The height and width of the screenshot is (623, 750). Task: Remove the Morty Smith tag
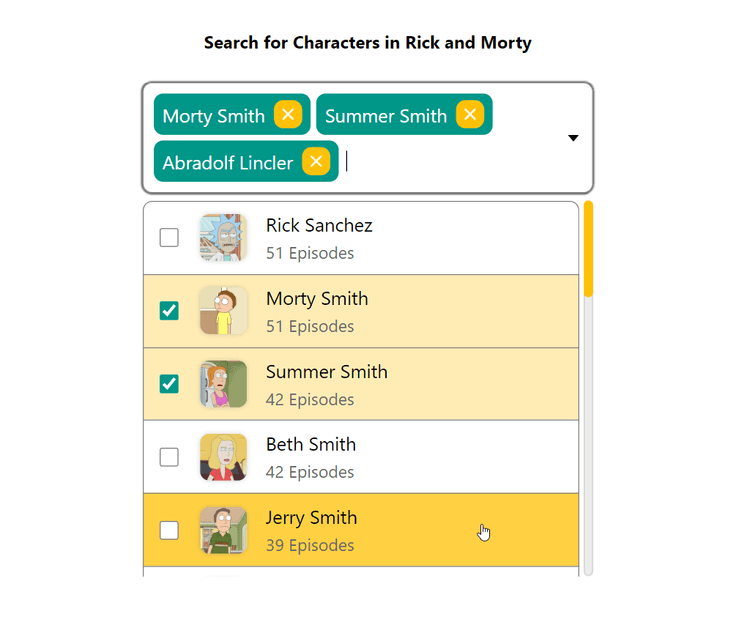tap(288, 115)
